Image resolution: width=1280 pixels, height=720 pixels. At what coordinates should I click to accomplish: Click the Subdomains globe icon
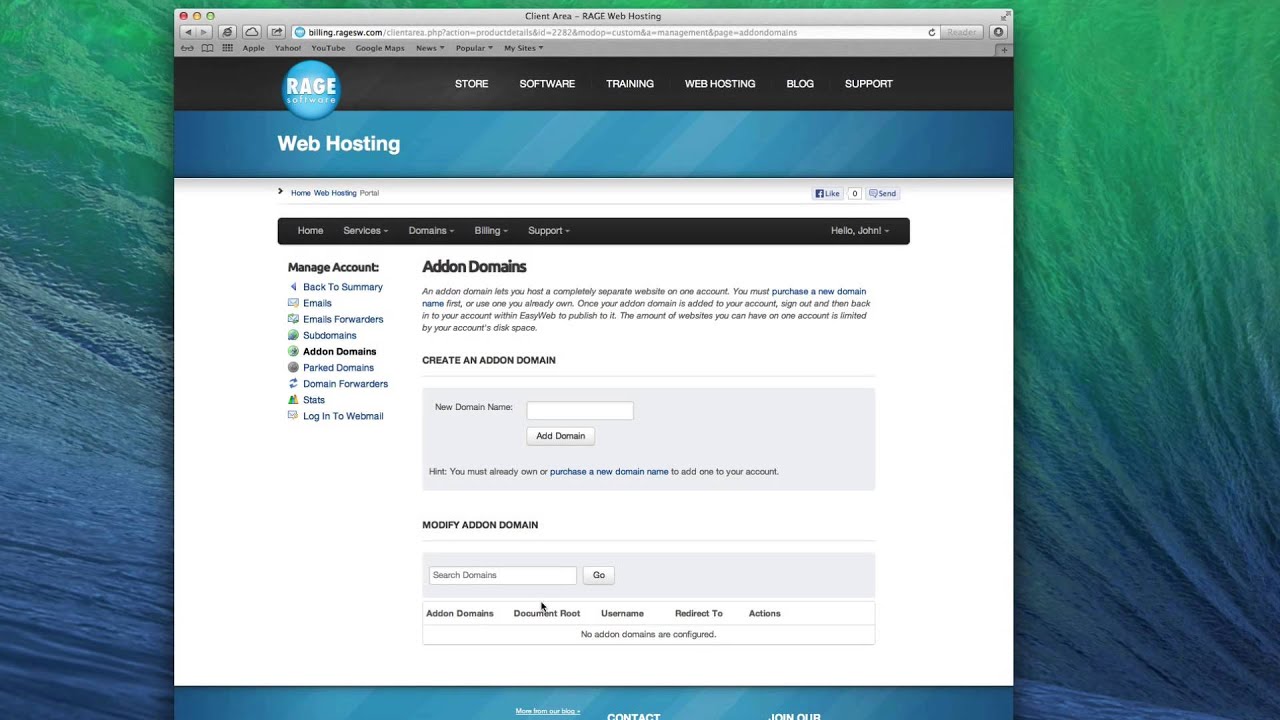tap(293, 335)
